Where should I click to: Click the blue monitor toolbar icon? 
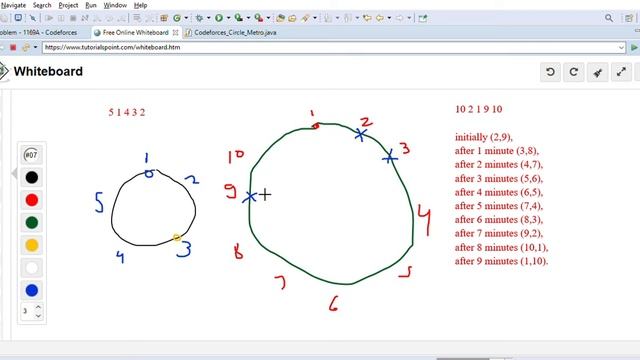pos(18,18)
